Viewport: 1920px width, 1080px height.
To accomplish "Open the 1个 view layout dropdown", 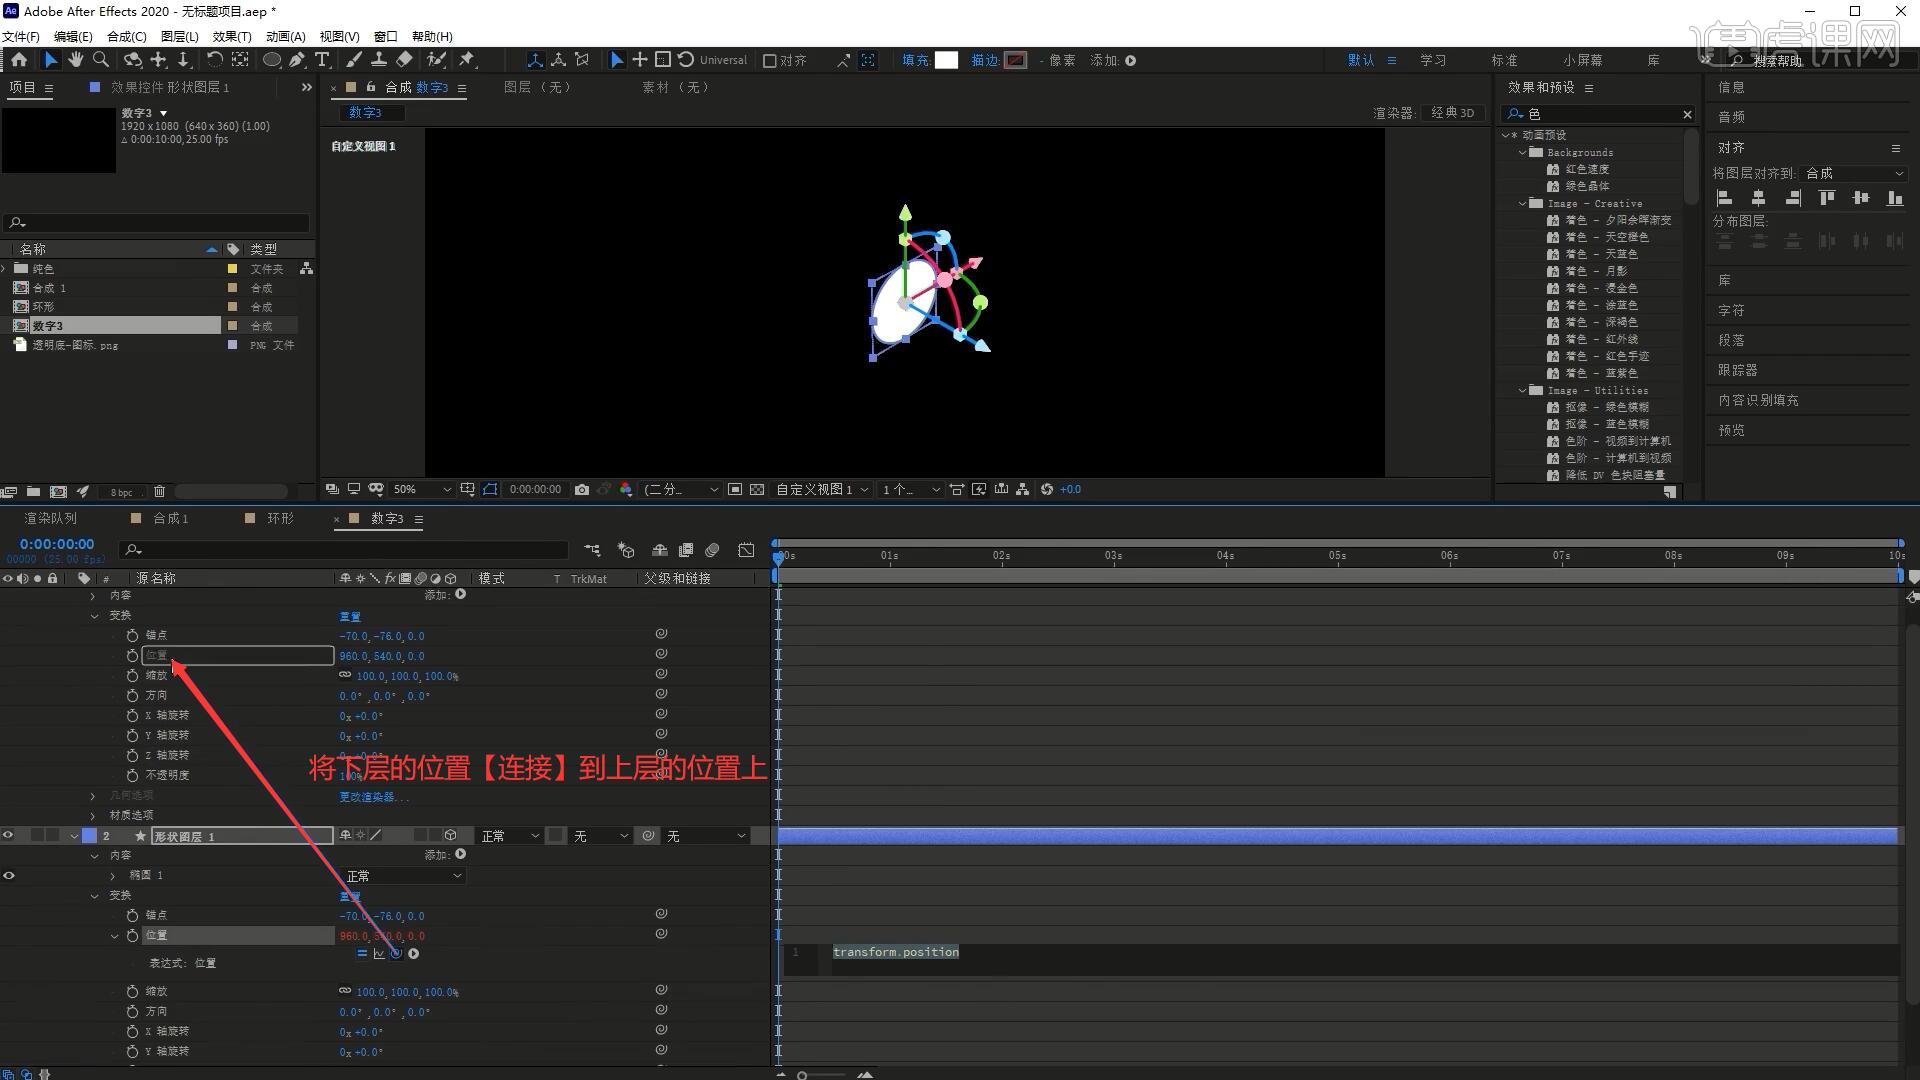I will pyautogui.click(x=910, y=490).
